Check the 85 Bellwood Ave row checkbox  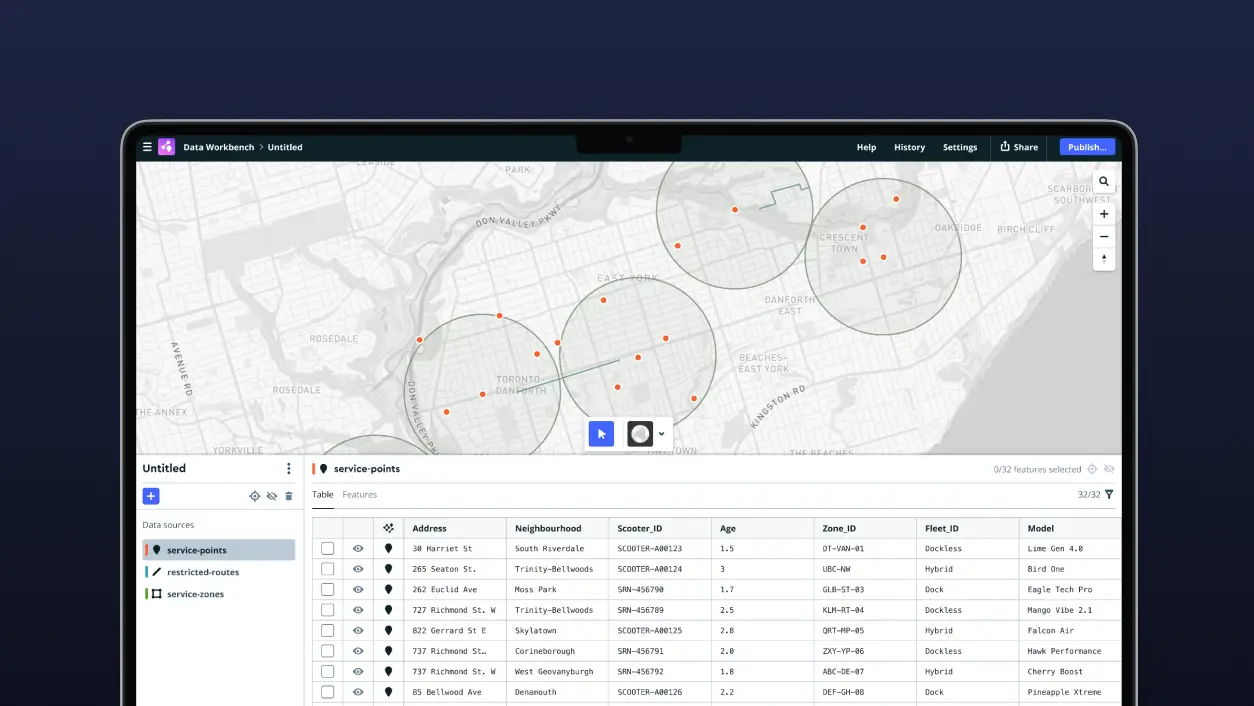pyautogui.click(x=327, y=692)
